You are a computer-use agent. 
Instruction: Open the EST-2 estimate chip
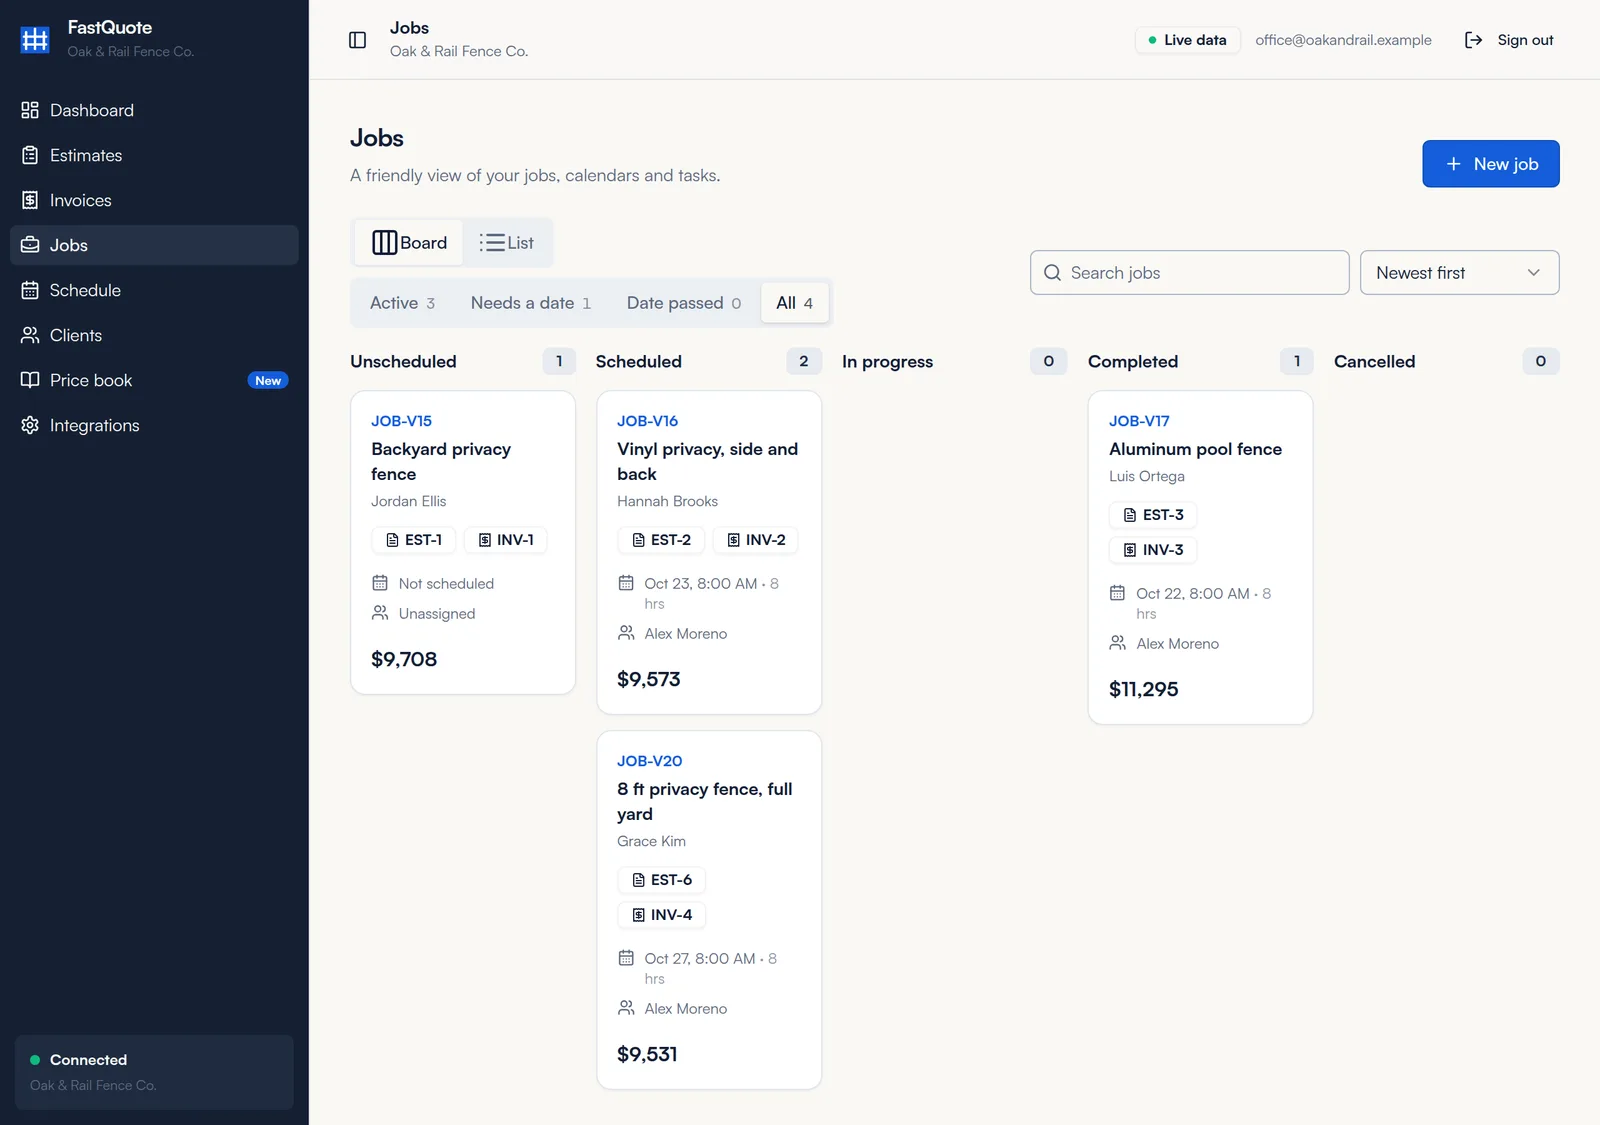661,540
